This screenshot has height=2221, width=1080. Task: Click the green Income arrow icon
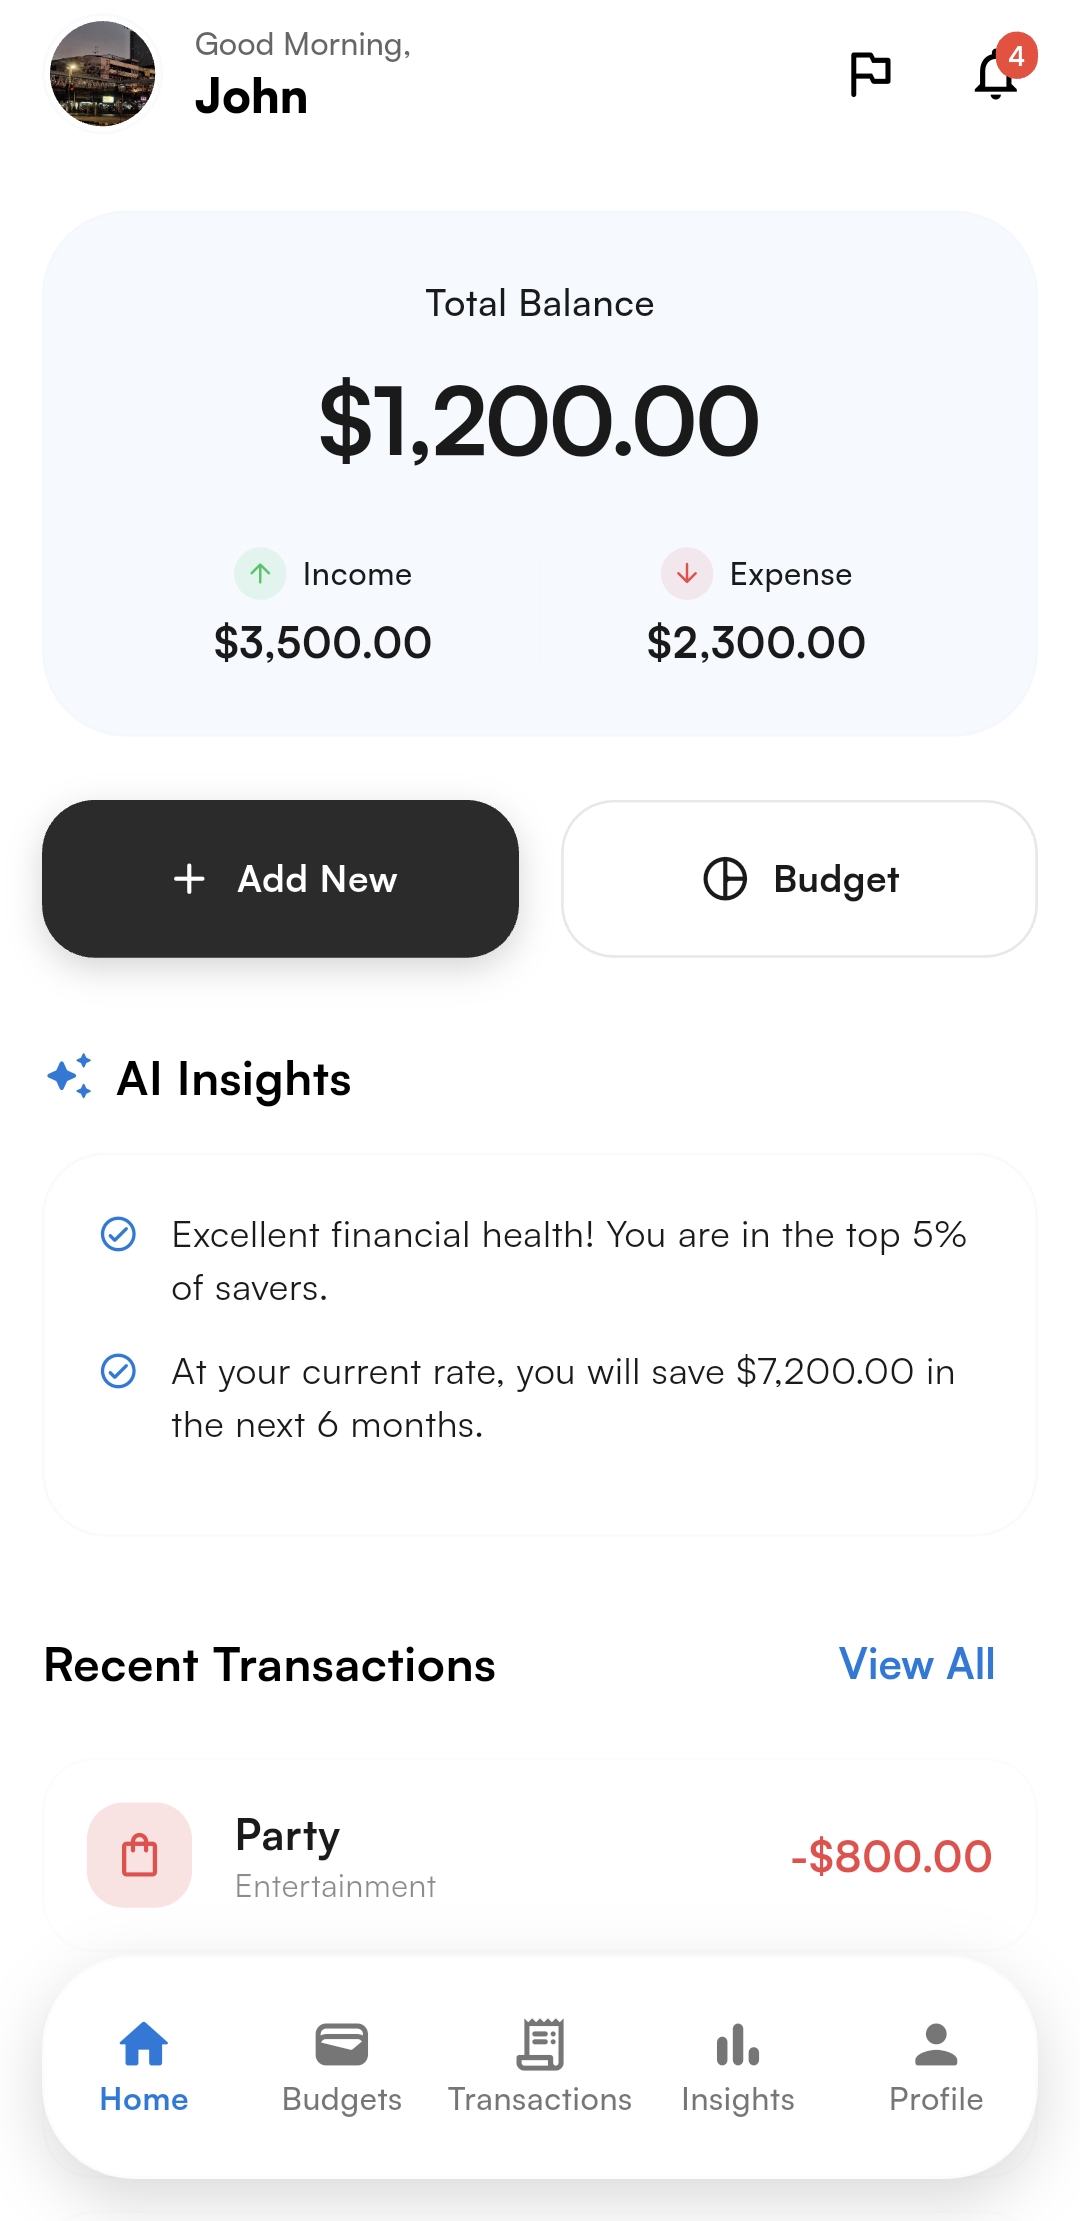point(260,574)
